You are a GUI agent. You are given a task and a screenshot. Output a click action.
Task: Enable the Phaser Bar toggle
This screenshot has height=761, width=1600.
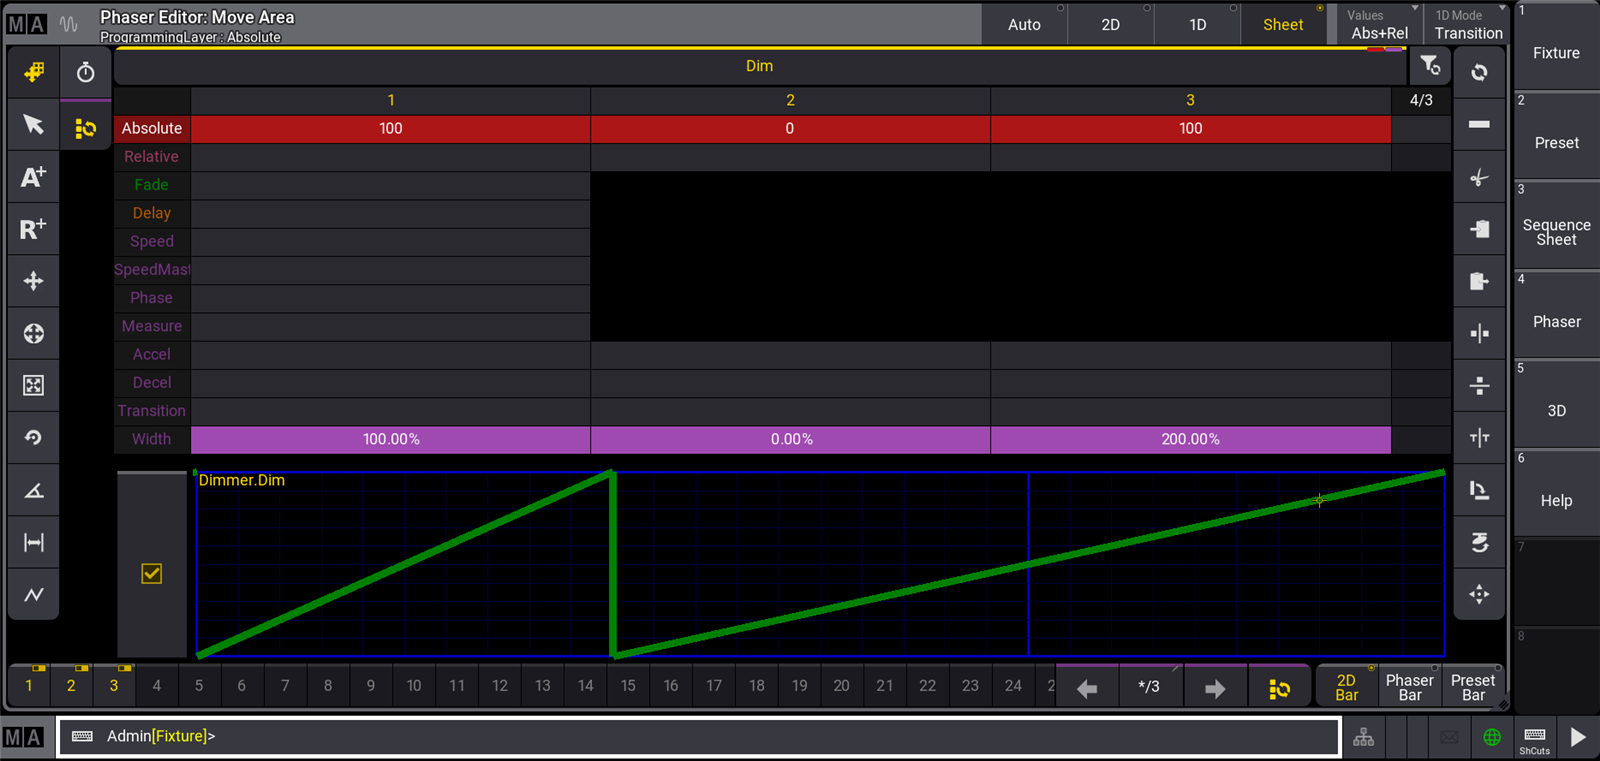coord(1409,687)
